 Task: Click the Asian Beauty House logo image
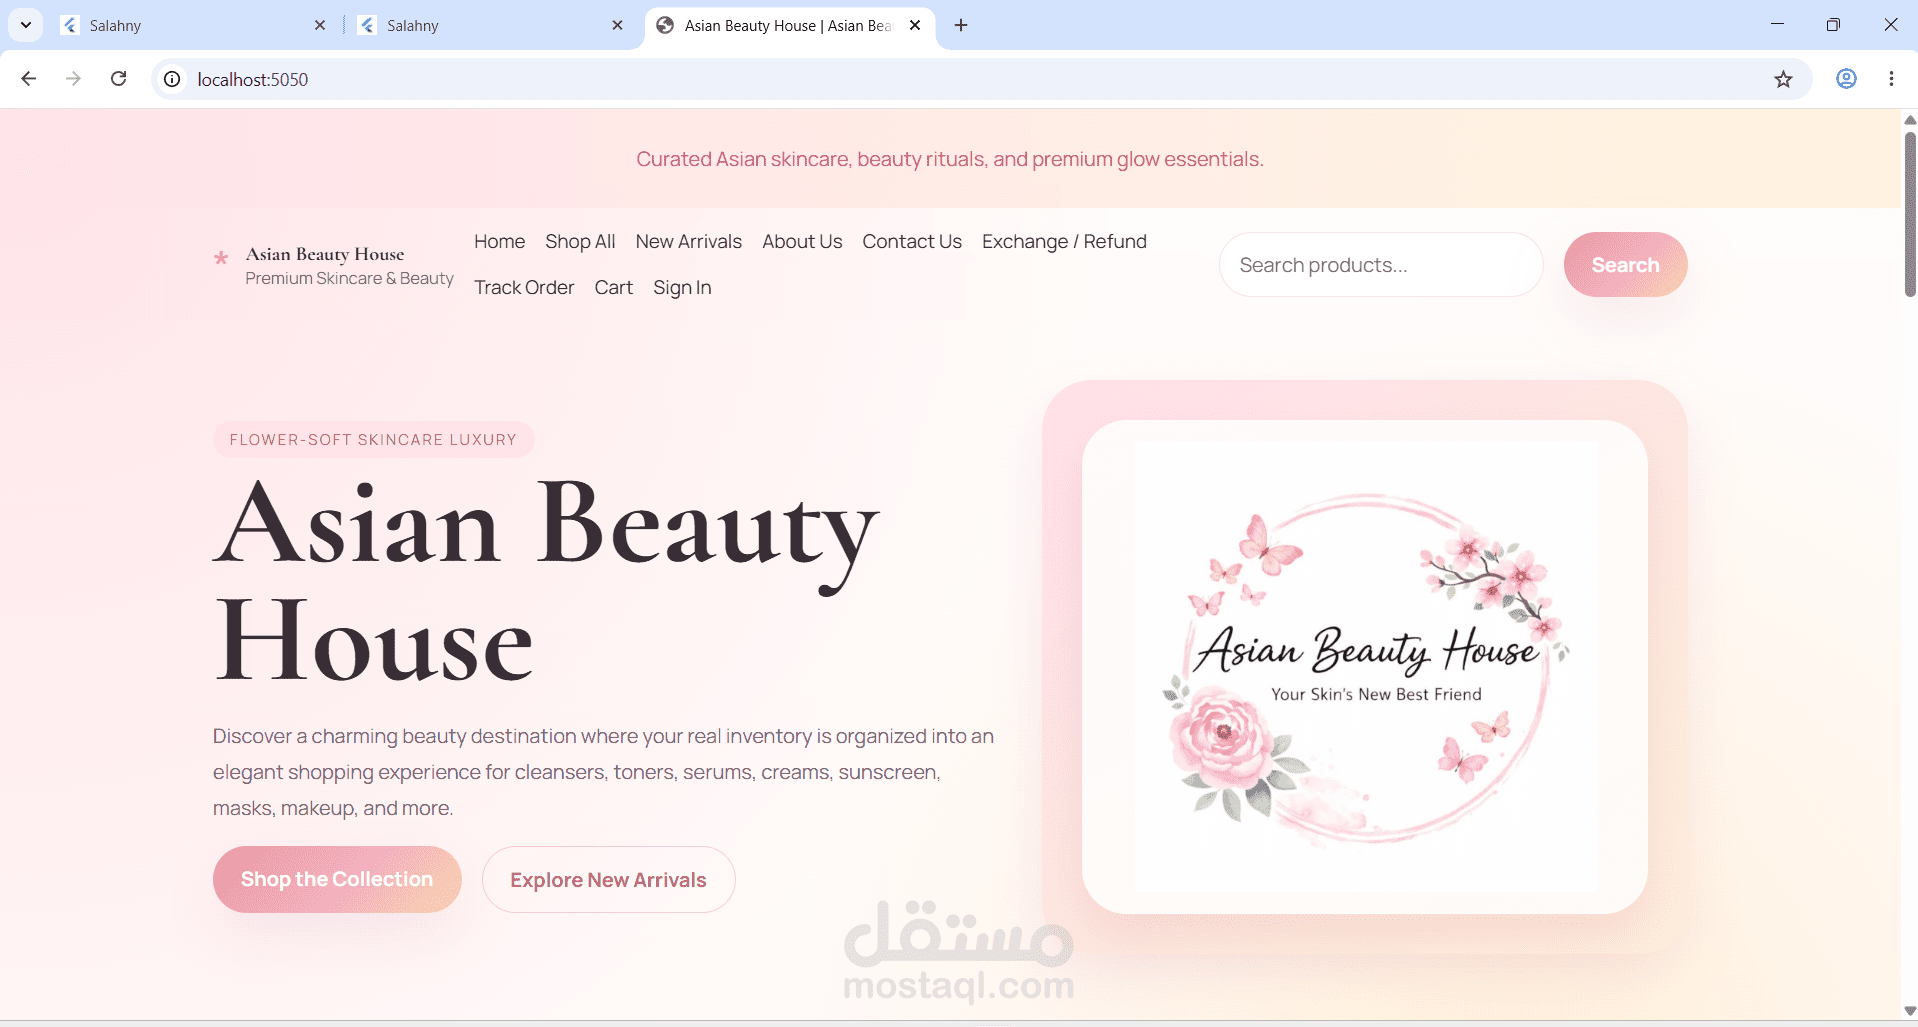tap(1365, 667)
